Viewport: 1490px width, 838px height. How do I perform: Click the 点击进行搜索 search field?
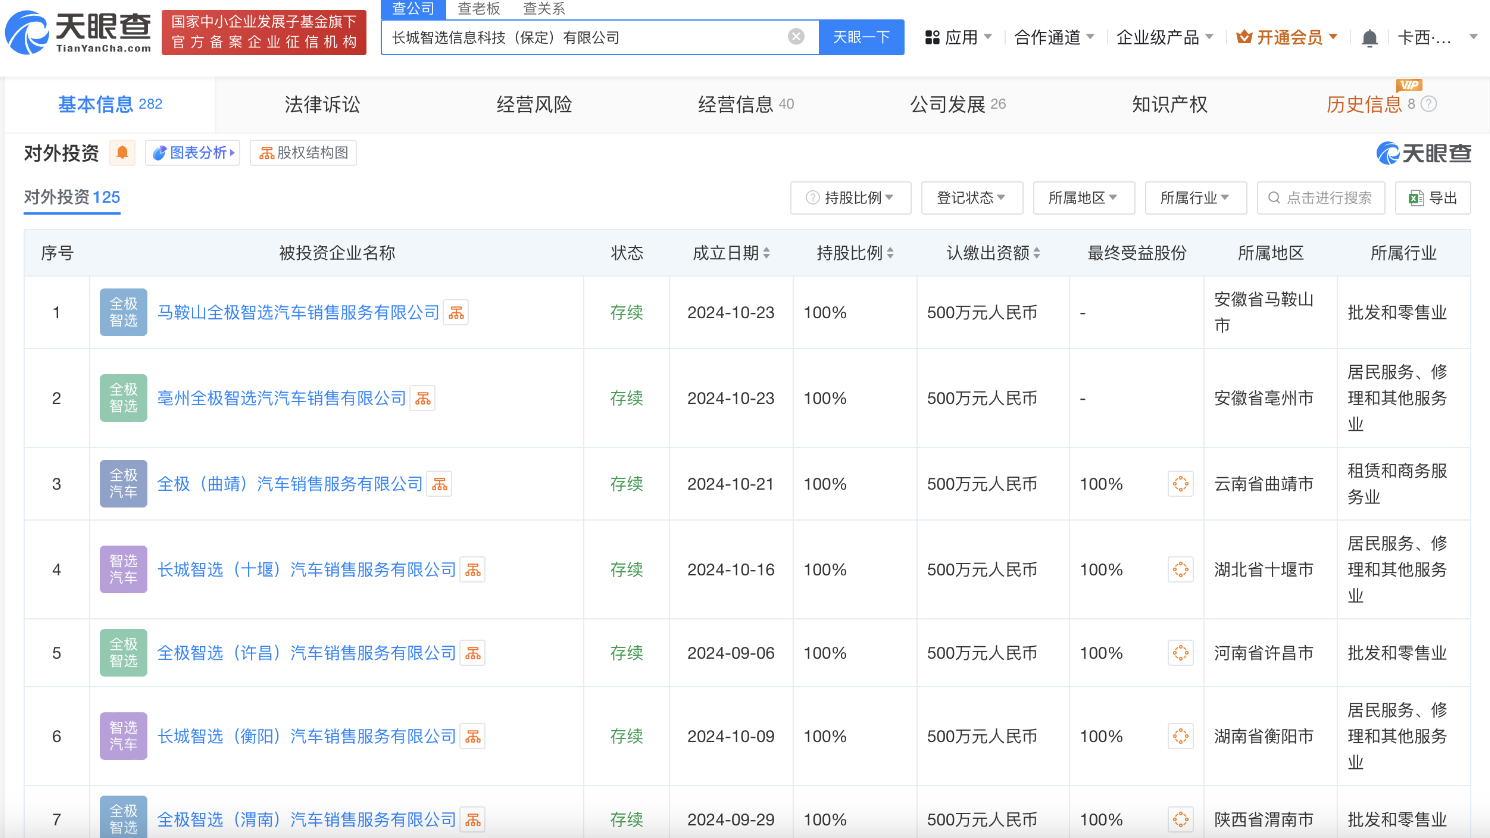click(x=1321, y=198)
